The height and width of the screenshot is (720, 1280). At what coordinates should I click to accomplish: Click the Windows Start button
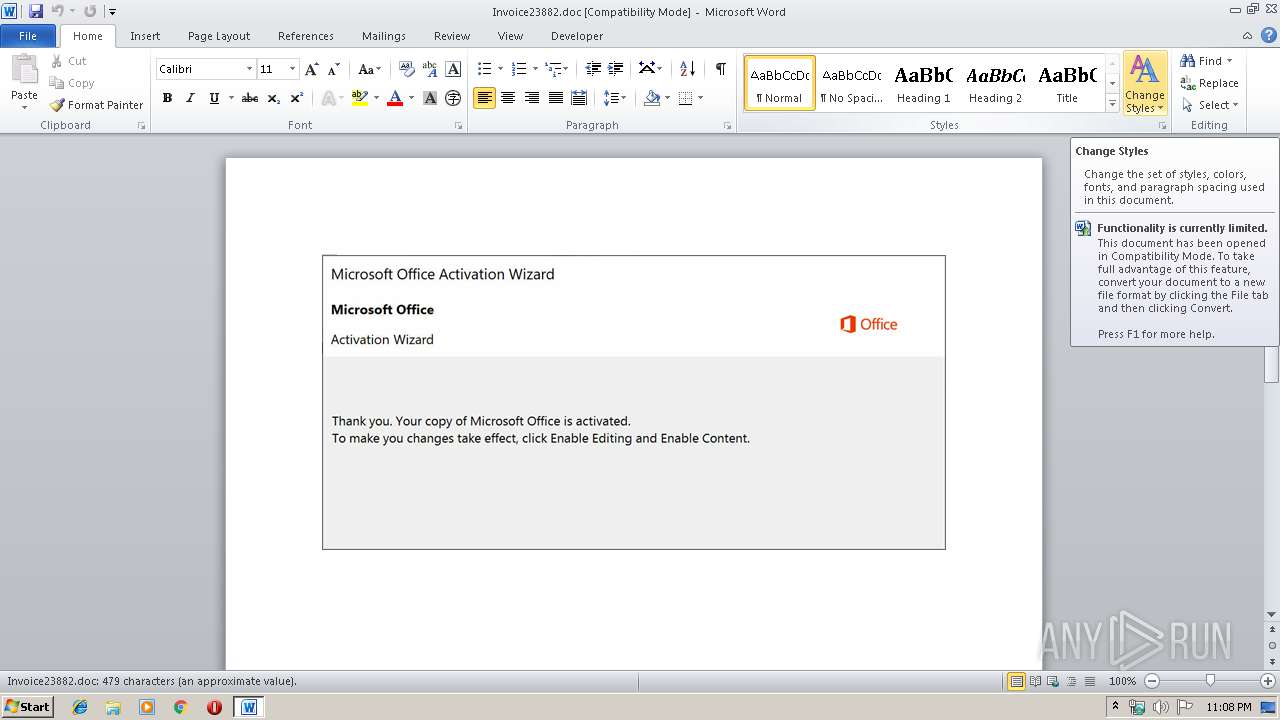pos(28,707)
